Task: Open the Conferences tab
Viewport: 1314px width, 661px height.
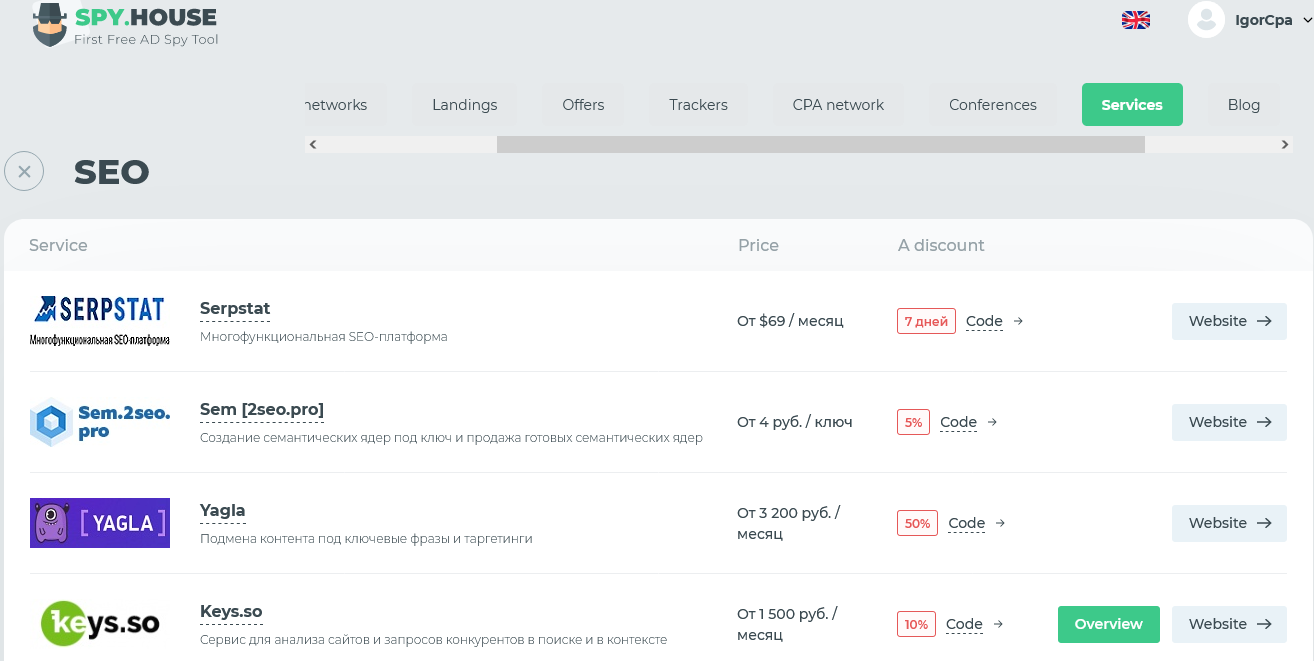Action: pos(993,105)
